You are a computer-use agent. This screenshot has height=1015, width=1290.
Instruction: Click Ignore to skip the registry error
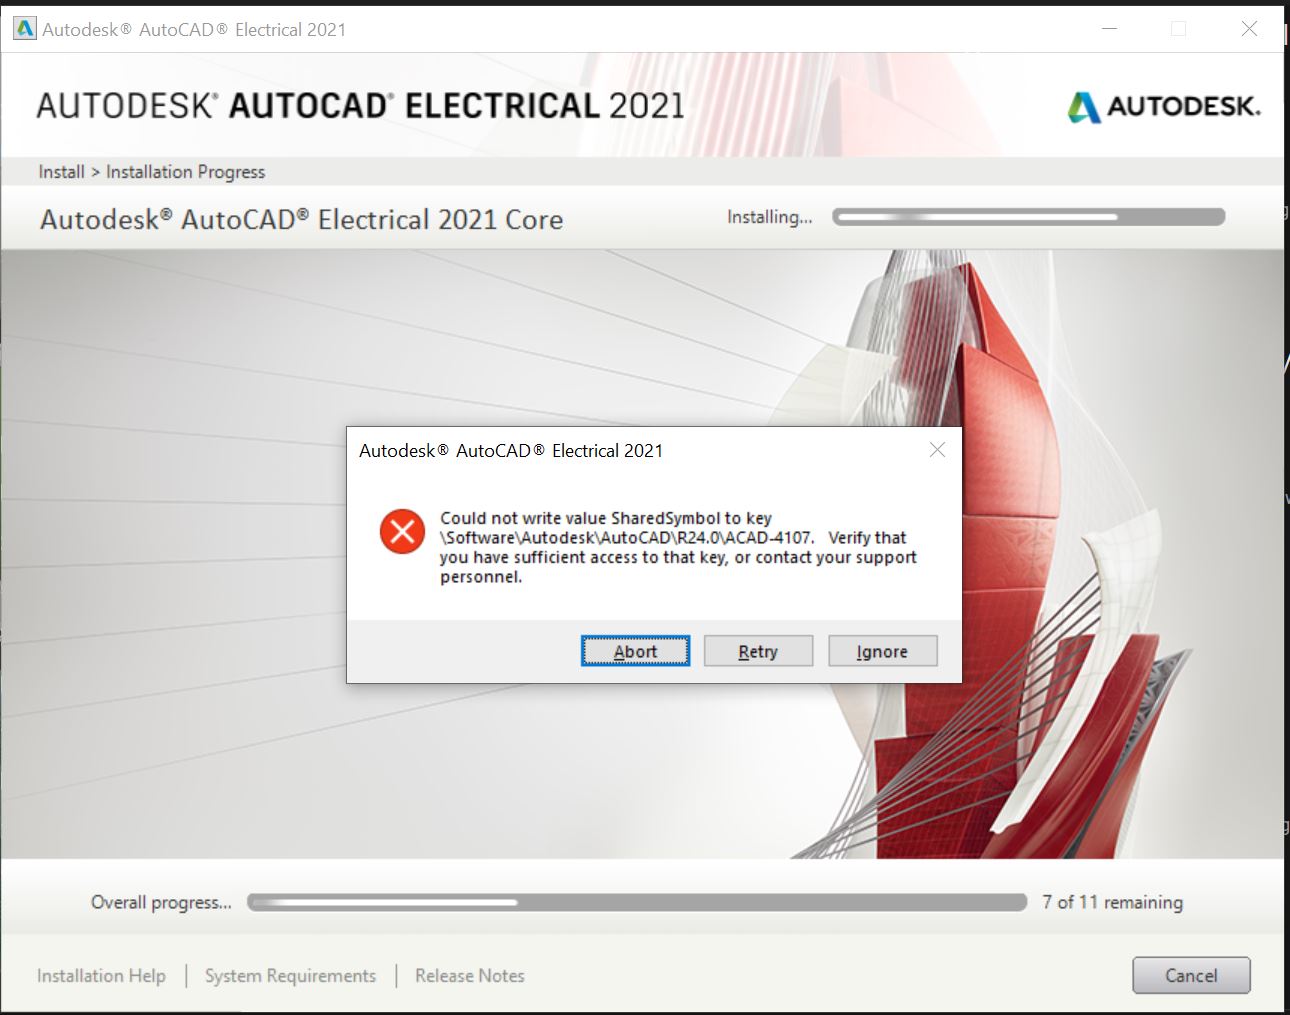point(882,650)
